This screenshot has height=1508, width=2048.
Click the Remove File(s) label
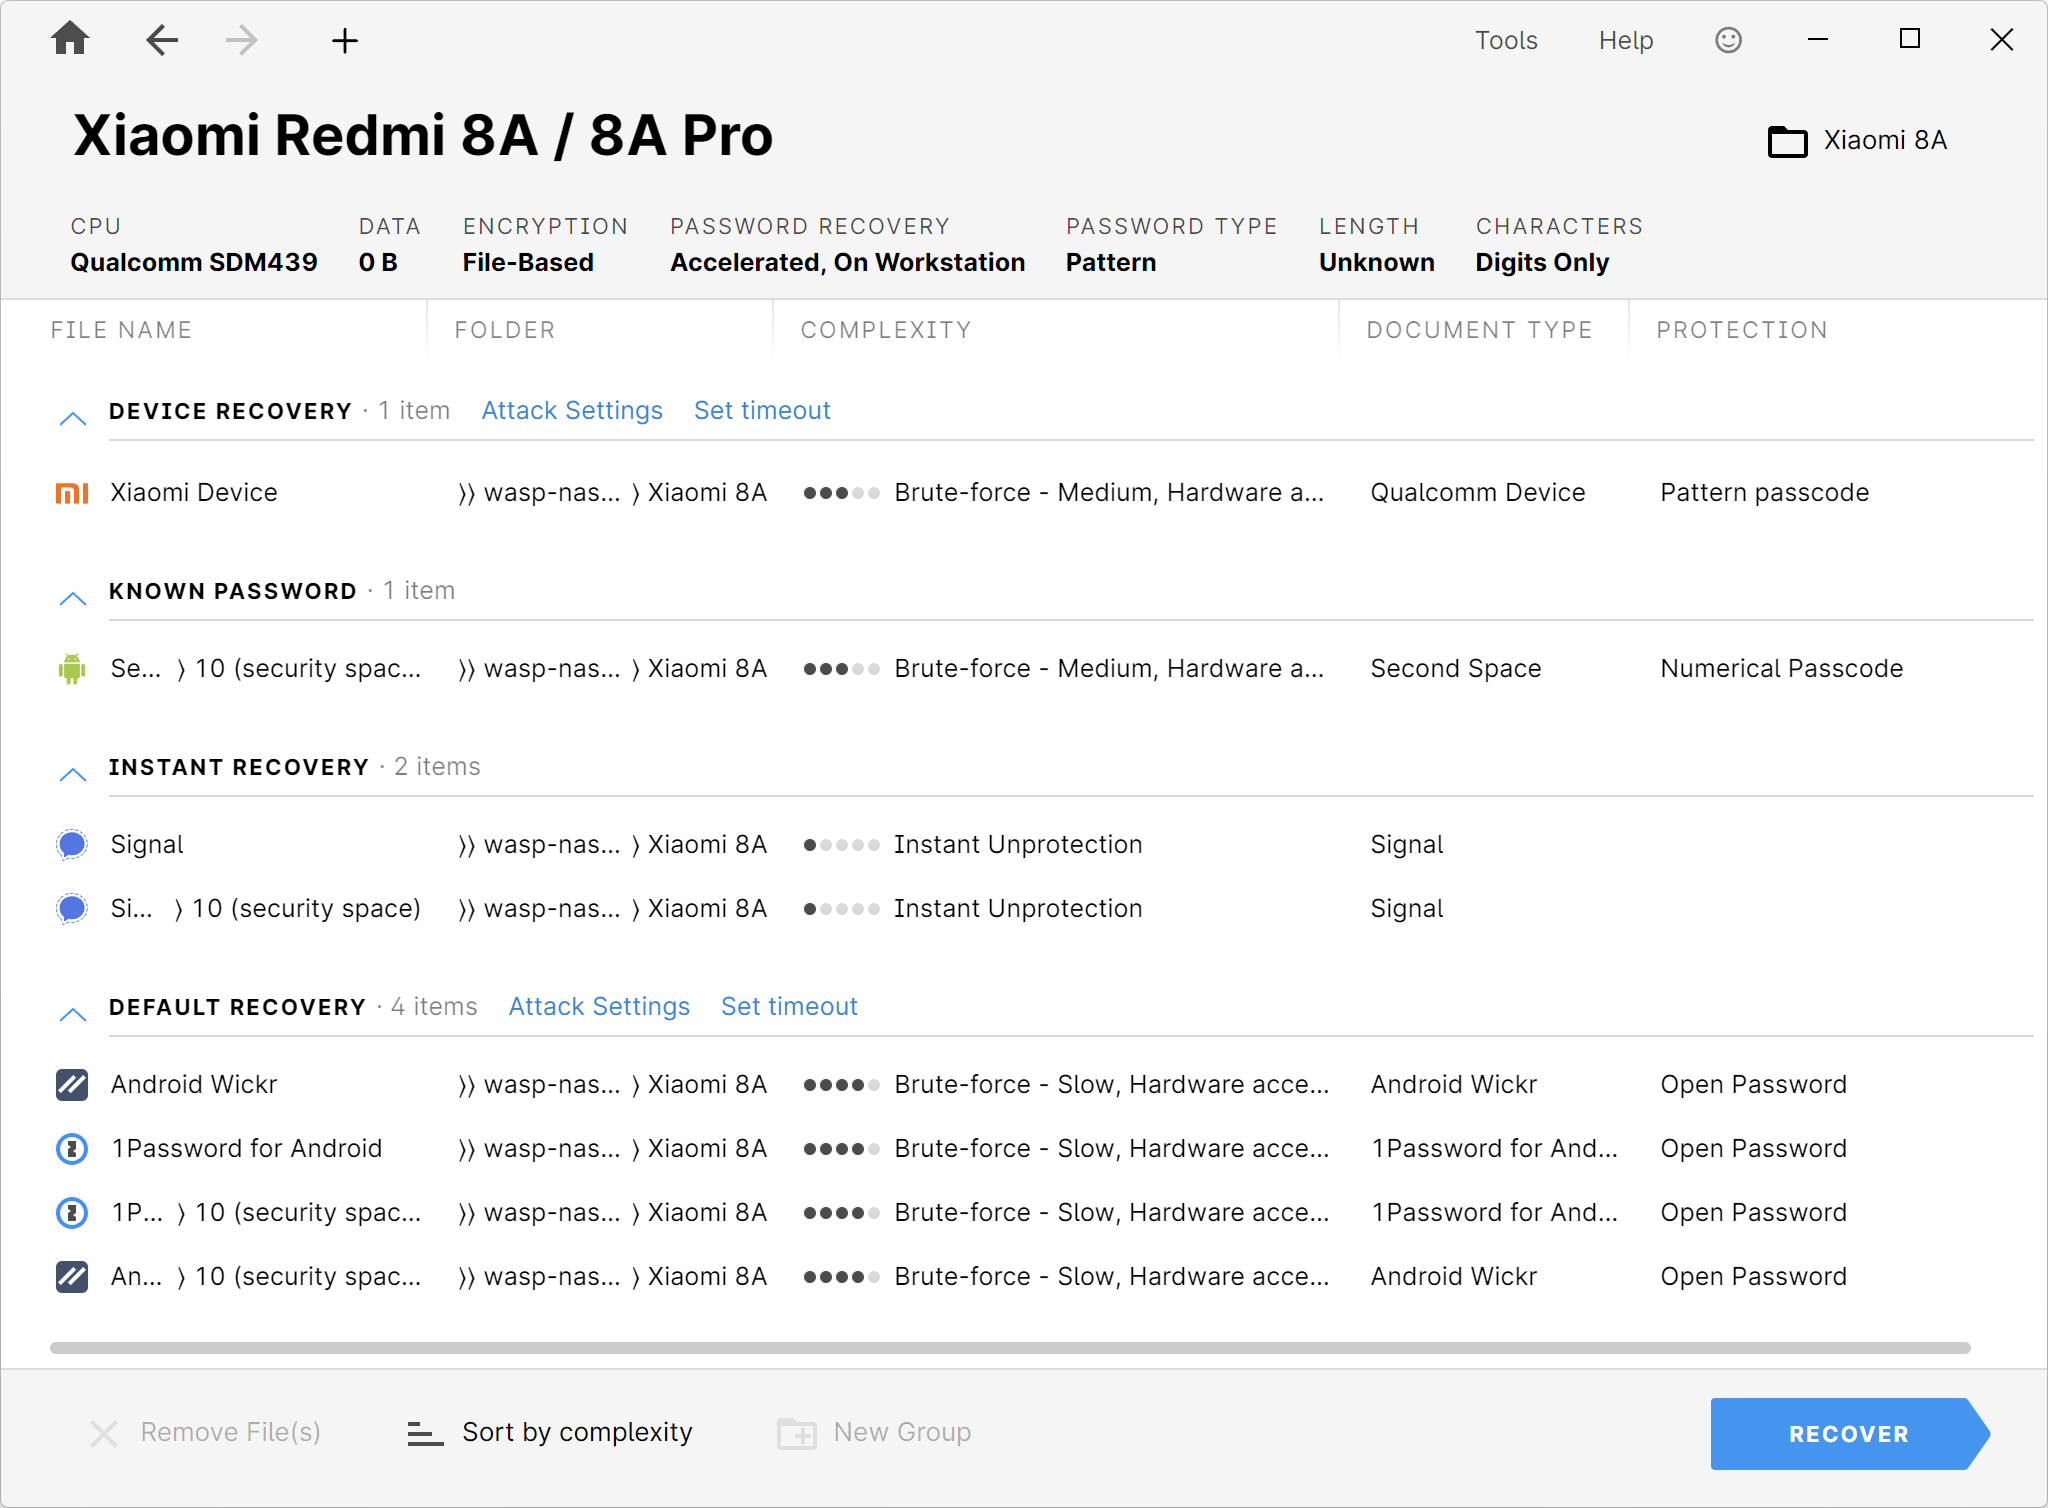pyautogui.click(x=230, y=1433)
